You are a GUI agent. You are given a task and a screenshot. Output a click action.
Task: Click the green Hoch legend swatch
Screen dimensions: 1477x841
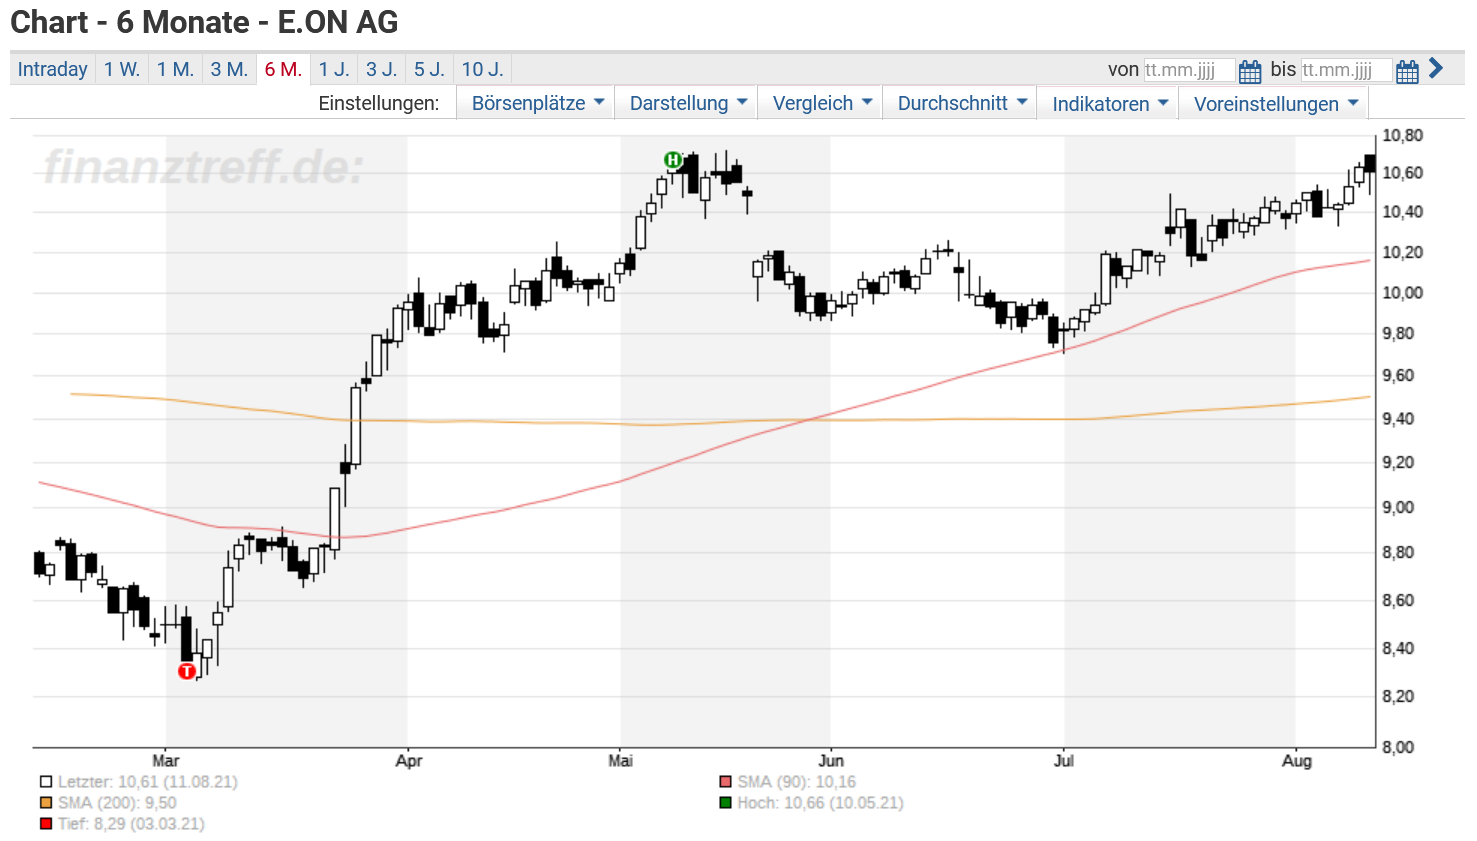pyautogui.click(x=726, y=803)
